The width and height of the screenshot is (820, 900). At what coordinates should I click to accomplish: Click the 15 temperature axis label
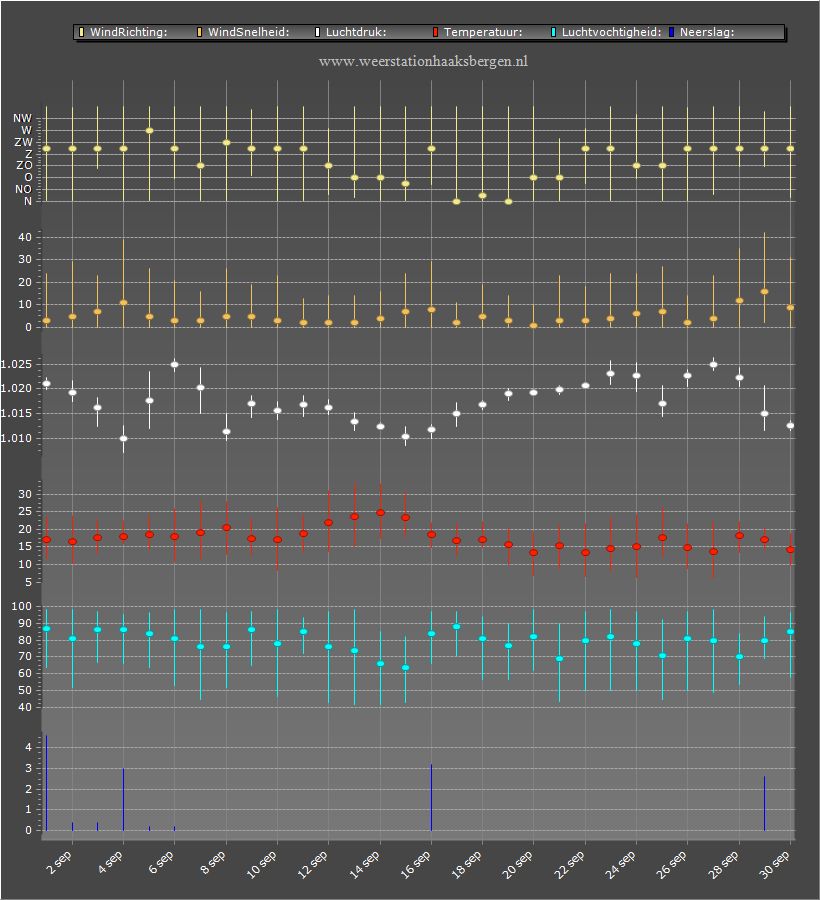(25, 546)
